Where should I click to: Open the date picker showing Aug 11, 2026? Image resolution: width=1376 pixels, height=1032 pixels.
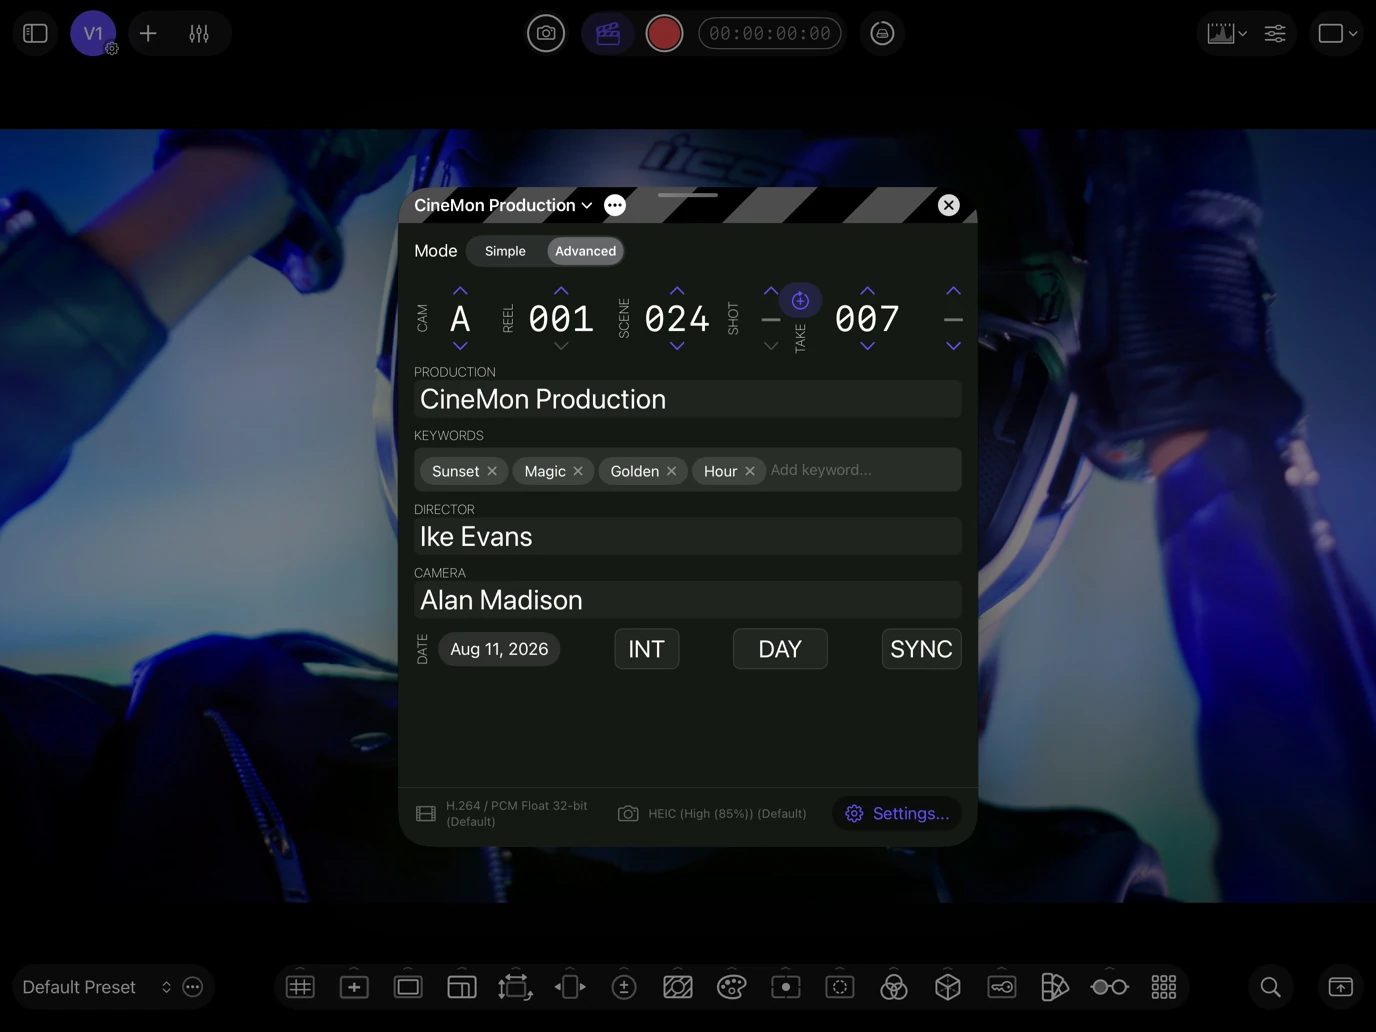coord(499,649)
